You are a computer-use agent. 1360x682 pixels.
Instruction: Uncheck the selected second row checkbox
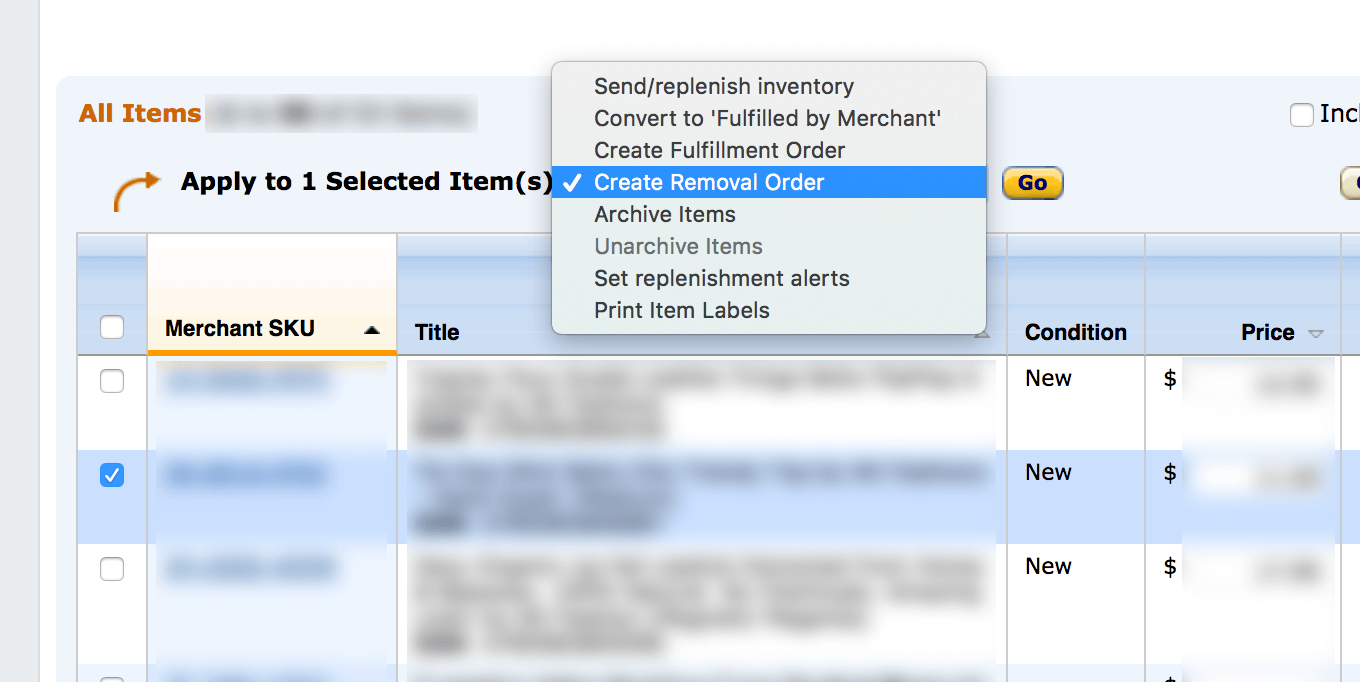112,475
